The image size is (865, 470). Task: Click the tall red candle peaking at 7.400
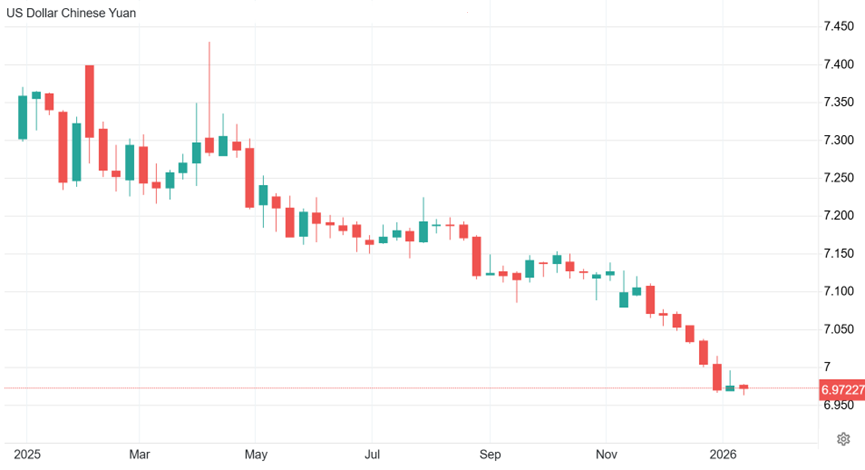(x=89, y=100)
